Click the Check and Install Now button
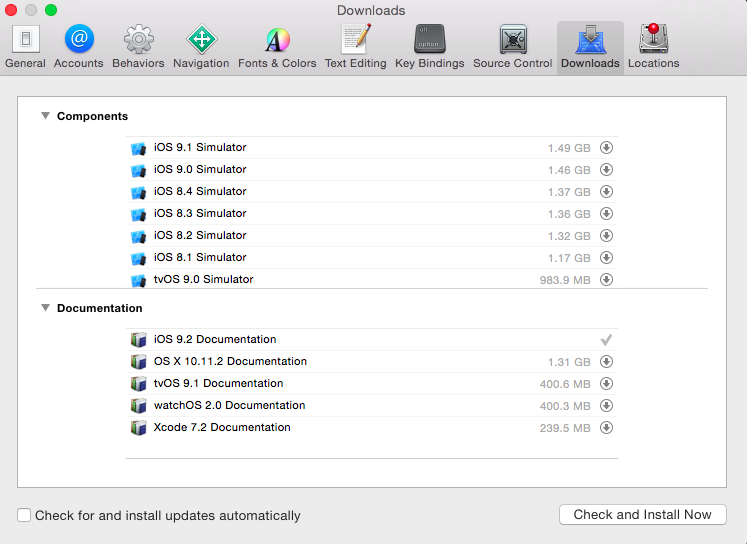 coord(642,514)
